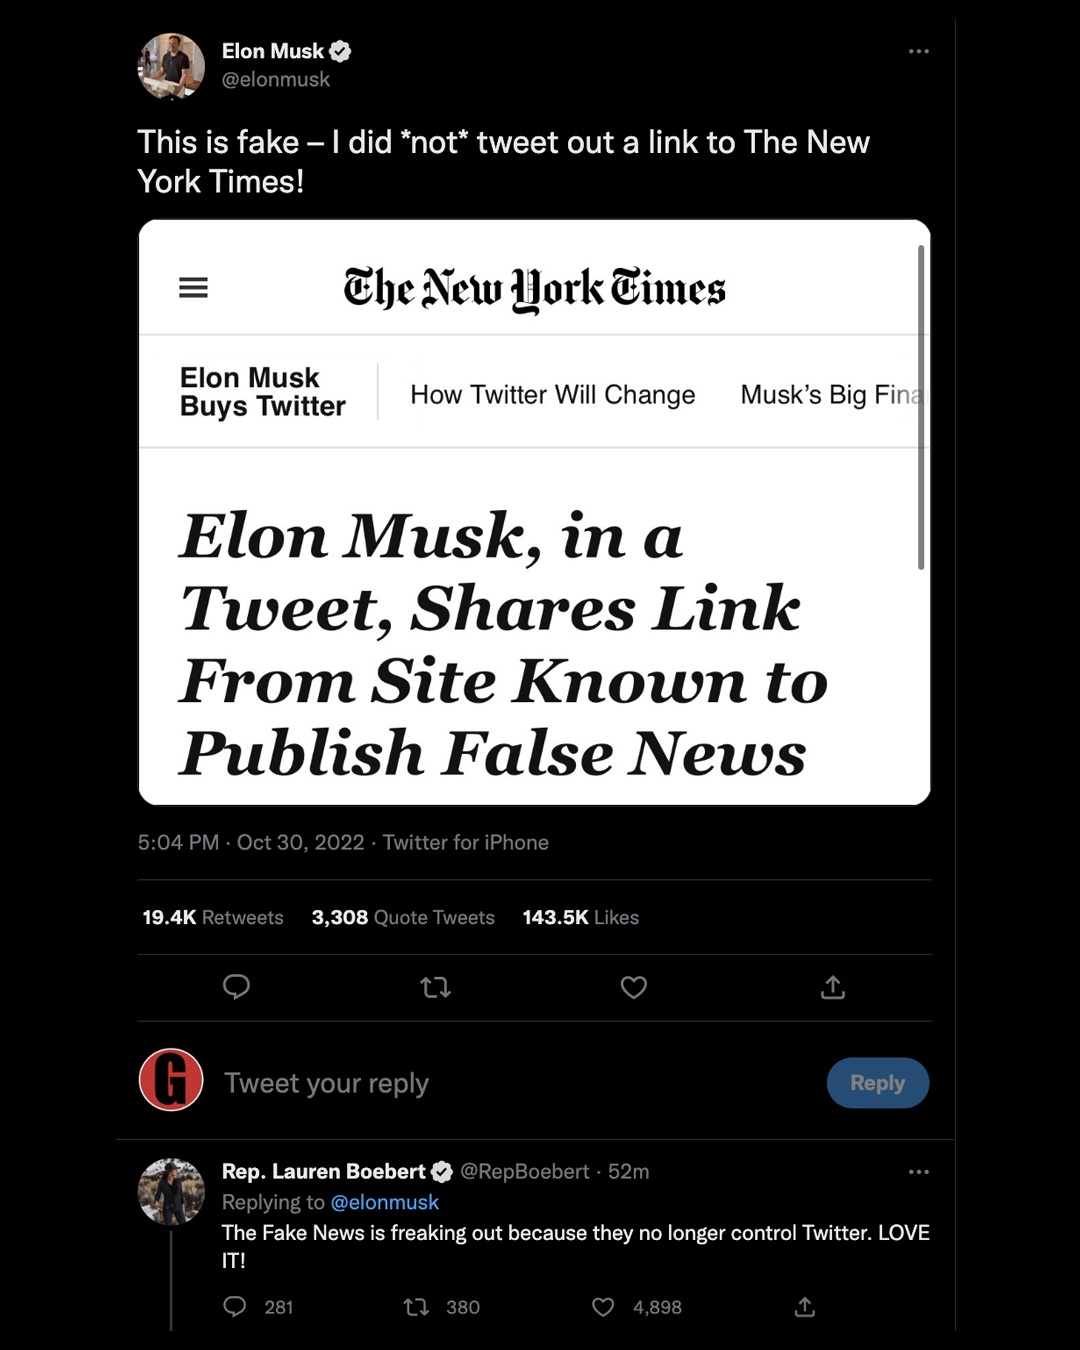
Task: Reply to Rep. Lauren Boebert's tweet
Action: [x=235, y=1306]
